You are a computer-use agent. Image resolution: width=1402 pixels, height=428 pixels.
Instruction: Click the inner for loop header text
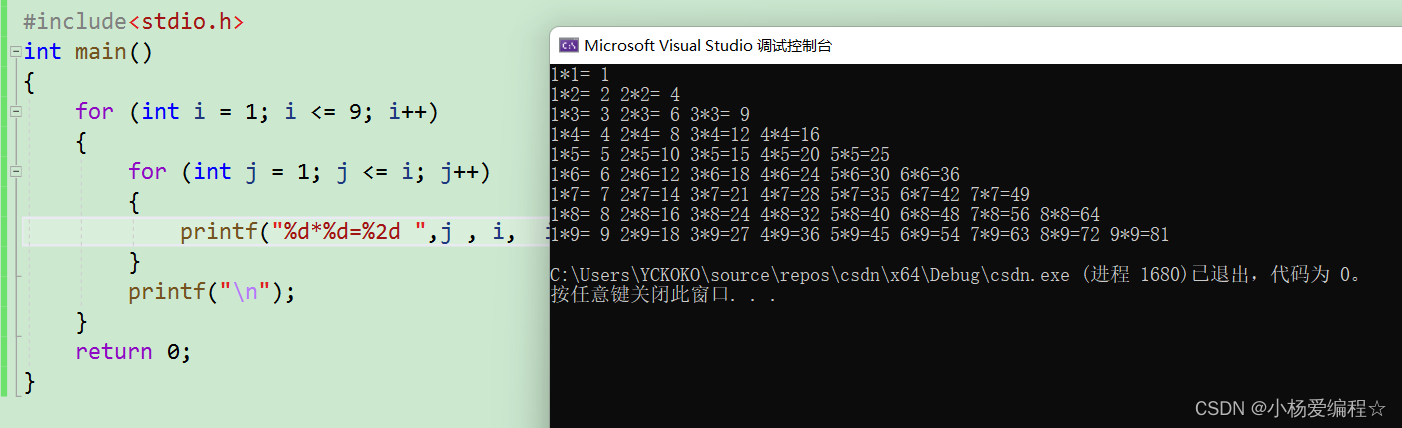pyautogui.click(x=309, y=171)
